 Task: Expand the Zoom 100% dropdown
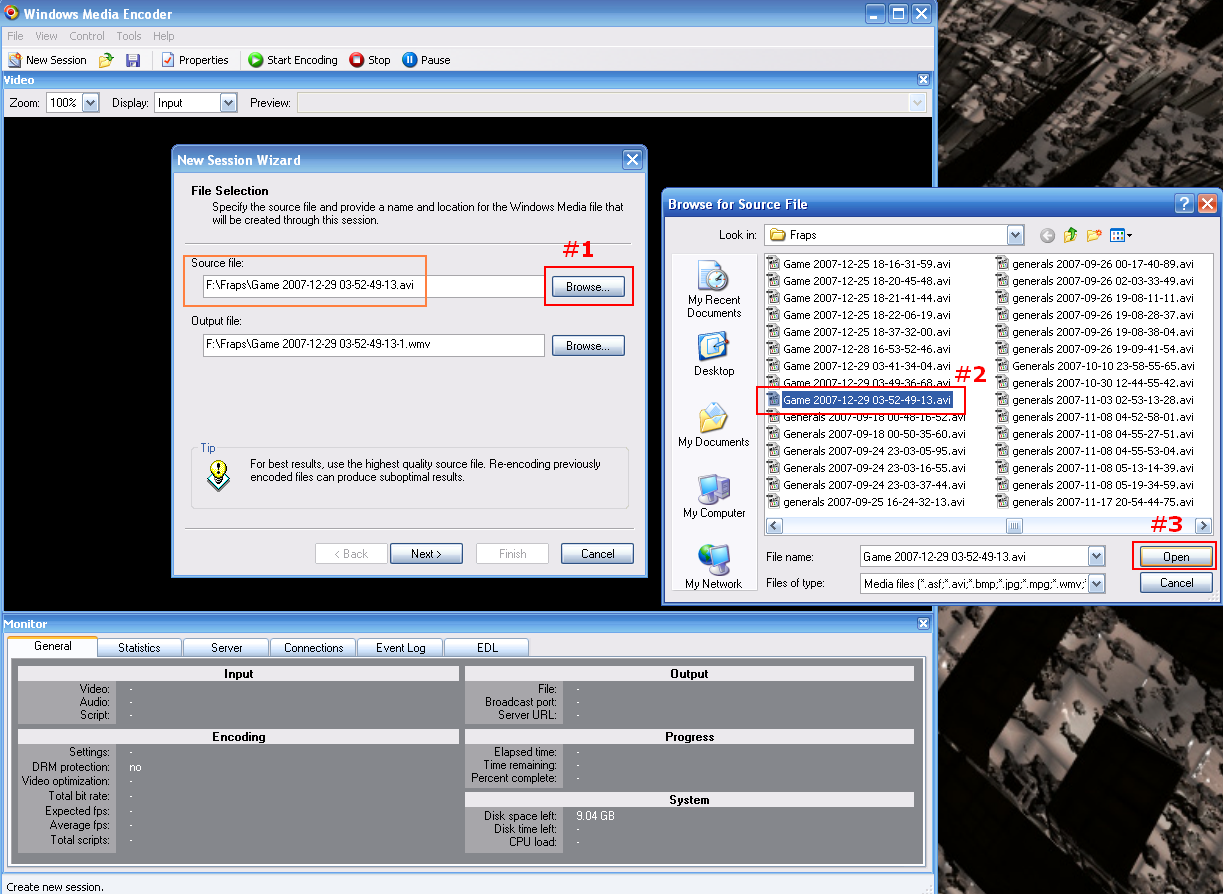[90, 103]
